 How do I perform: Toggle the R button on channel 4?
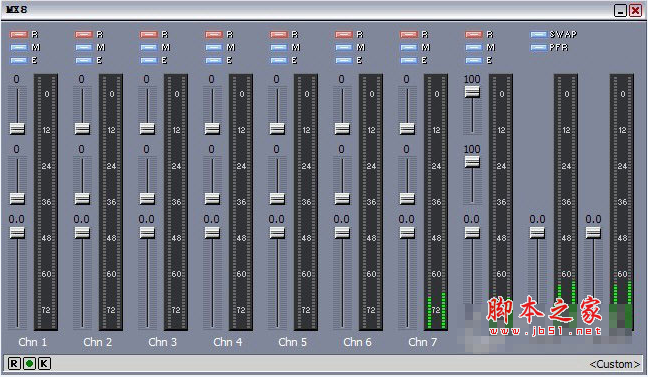click(x=214, y=34)
